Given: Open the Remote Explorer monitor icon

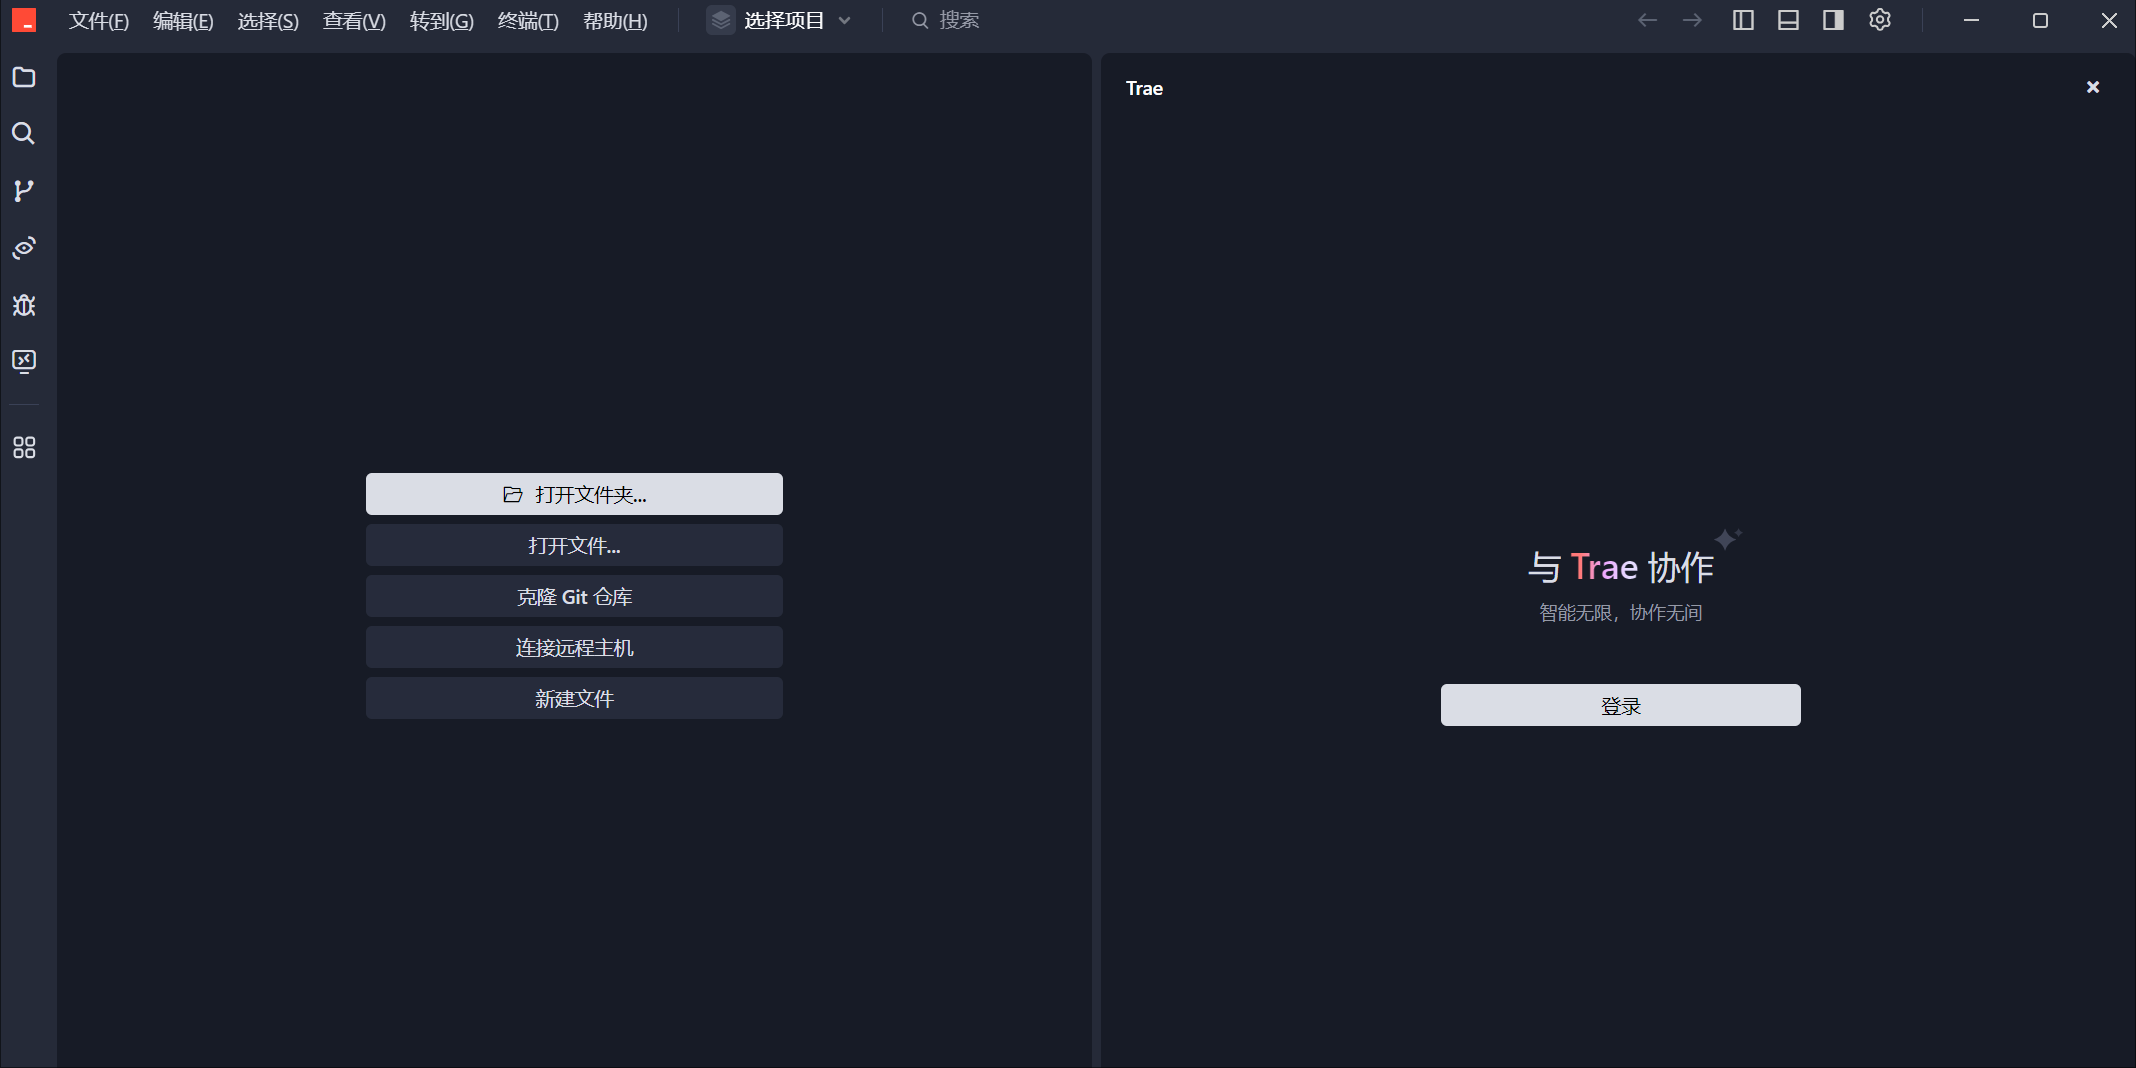Looking at the screenshot, I should click(24, 361).
